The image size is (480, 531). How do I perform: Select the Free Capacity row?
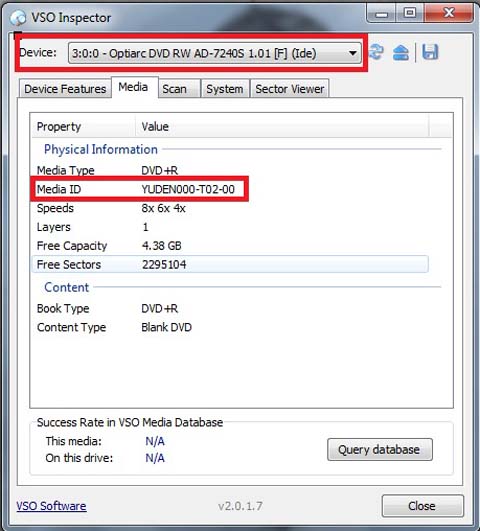[230, 246]
